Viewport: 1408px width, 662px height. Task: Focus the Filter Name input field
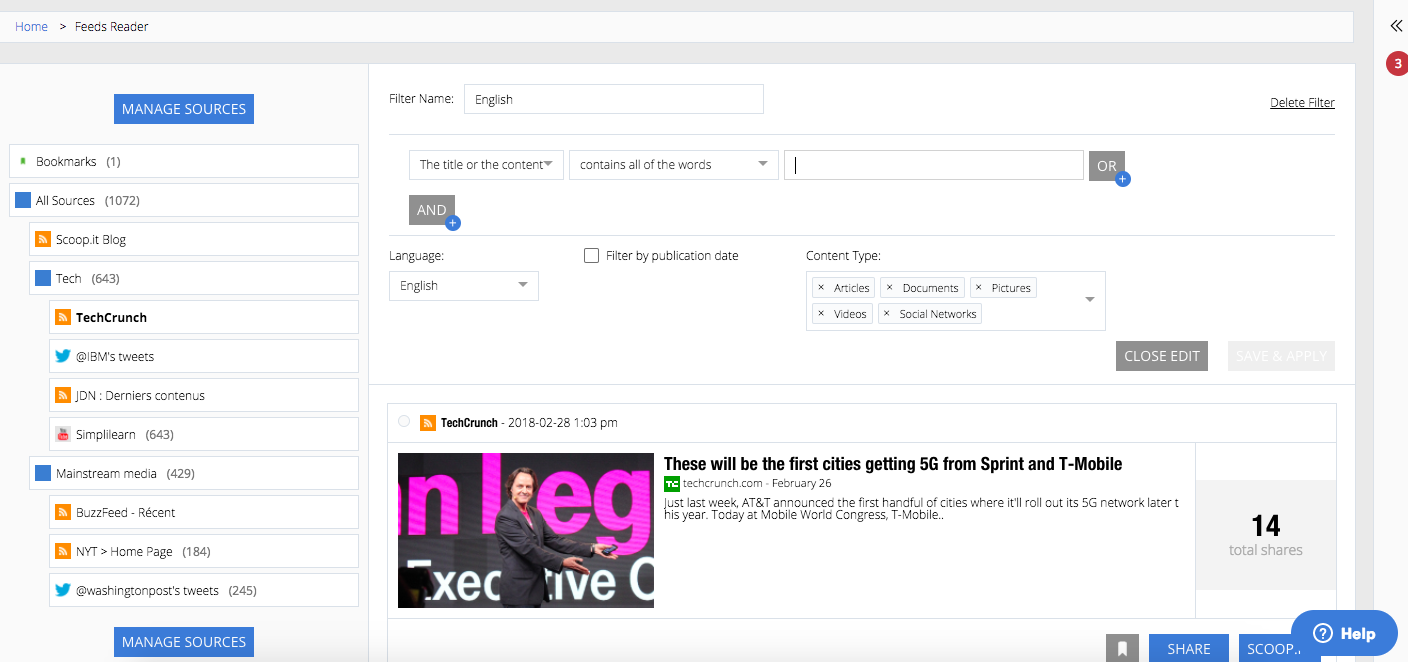click(614, 99)
